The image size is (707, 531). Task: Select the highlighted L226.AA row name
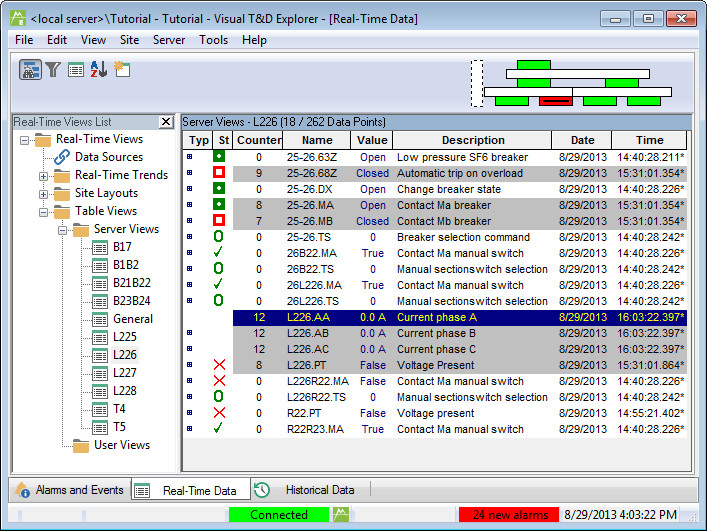pyautogui.click(x=308, y=317)
